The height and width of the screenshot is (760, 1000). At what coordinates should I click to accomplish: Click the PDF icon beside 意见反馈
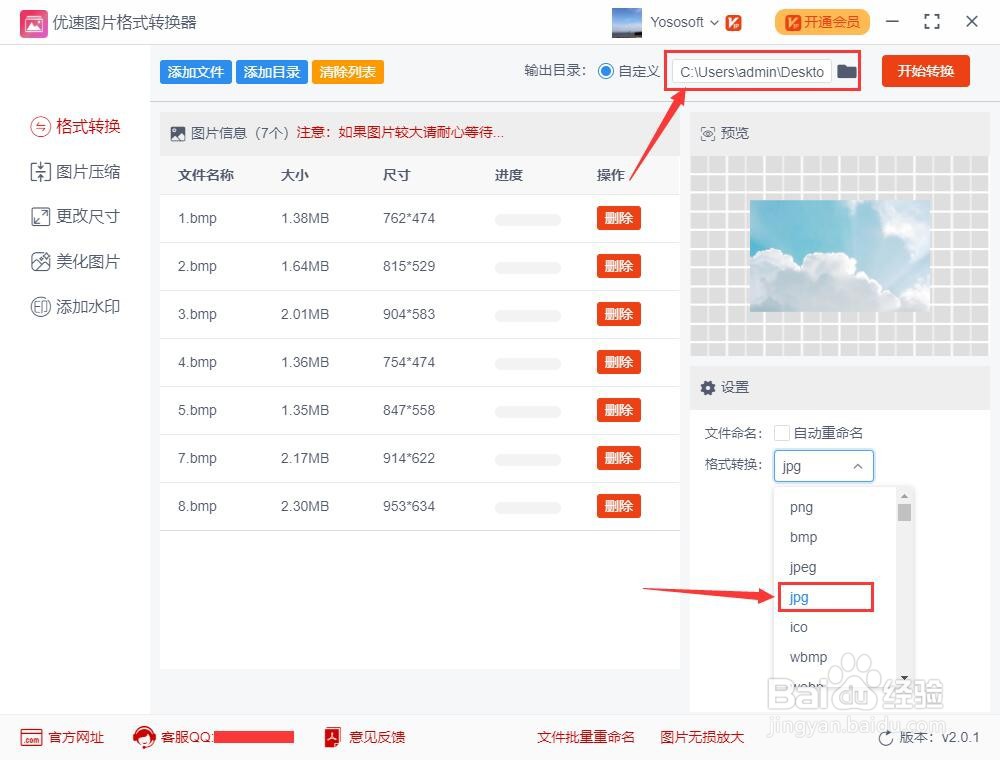(x=332, y=738)
